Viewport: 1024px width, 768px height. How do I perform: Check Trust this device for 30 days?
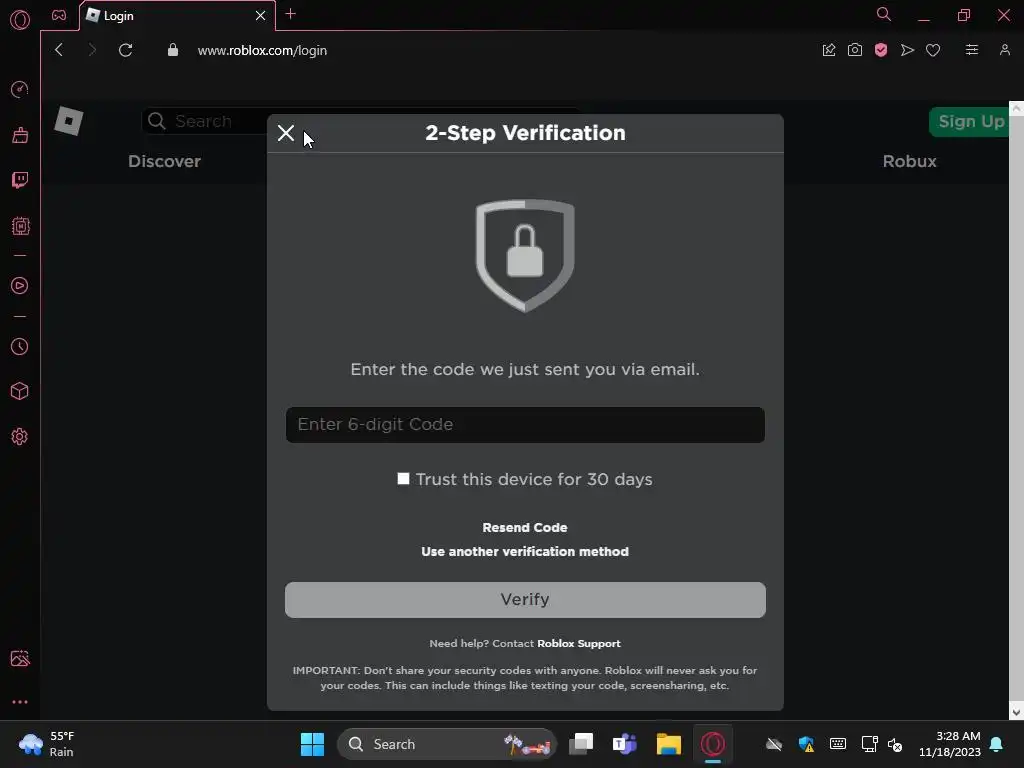(404, 479)
